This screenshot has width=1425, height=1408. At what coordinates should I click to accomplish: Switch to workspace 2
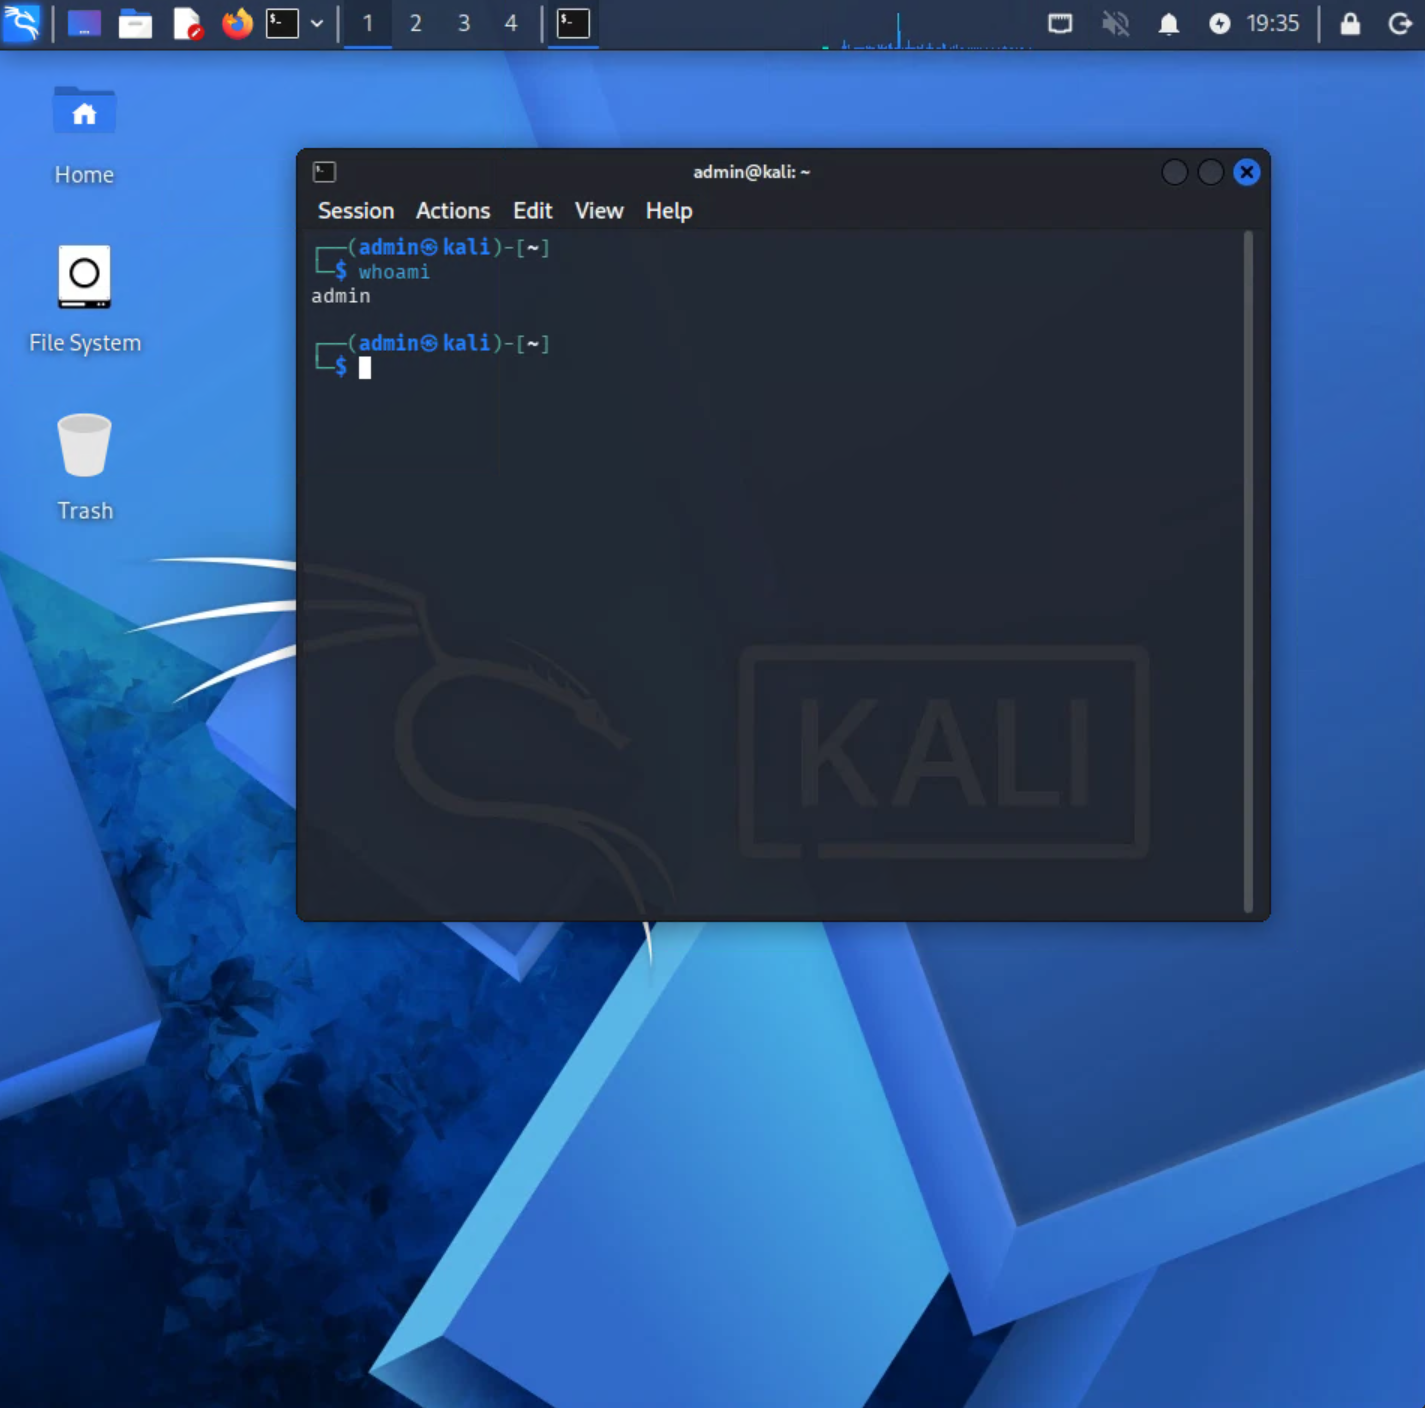click(416, 23)
